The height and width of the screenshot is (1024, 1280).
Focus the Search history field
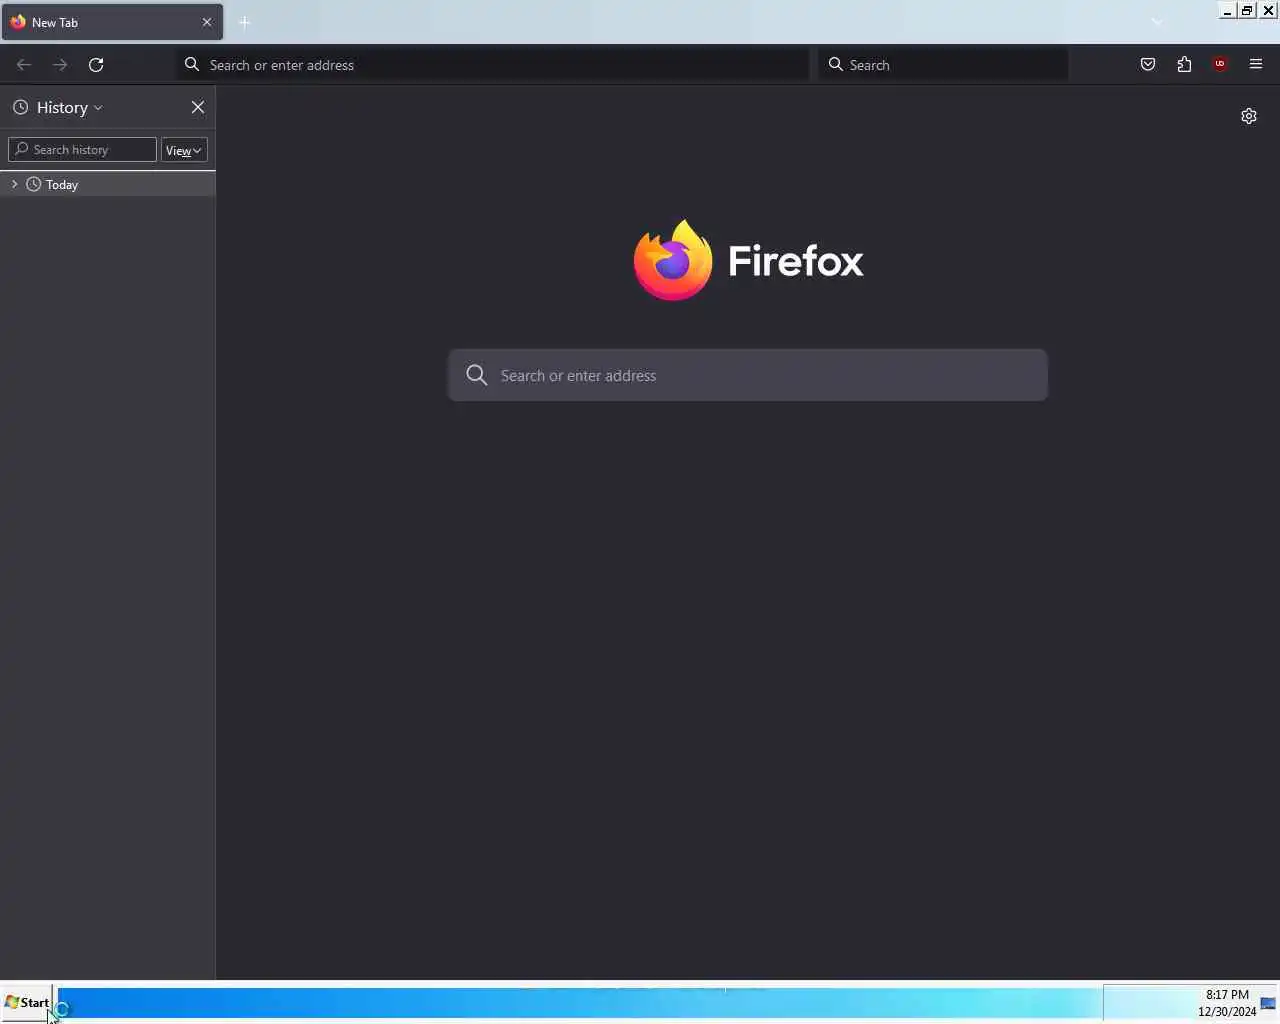82,150
